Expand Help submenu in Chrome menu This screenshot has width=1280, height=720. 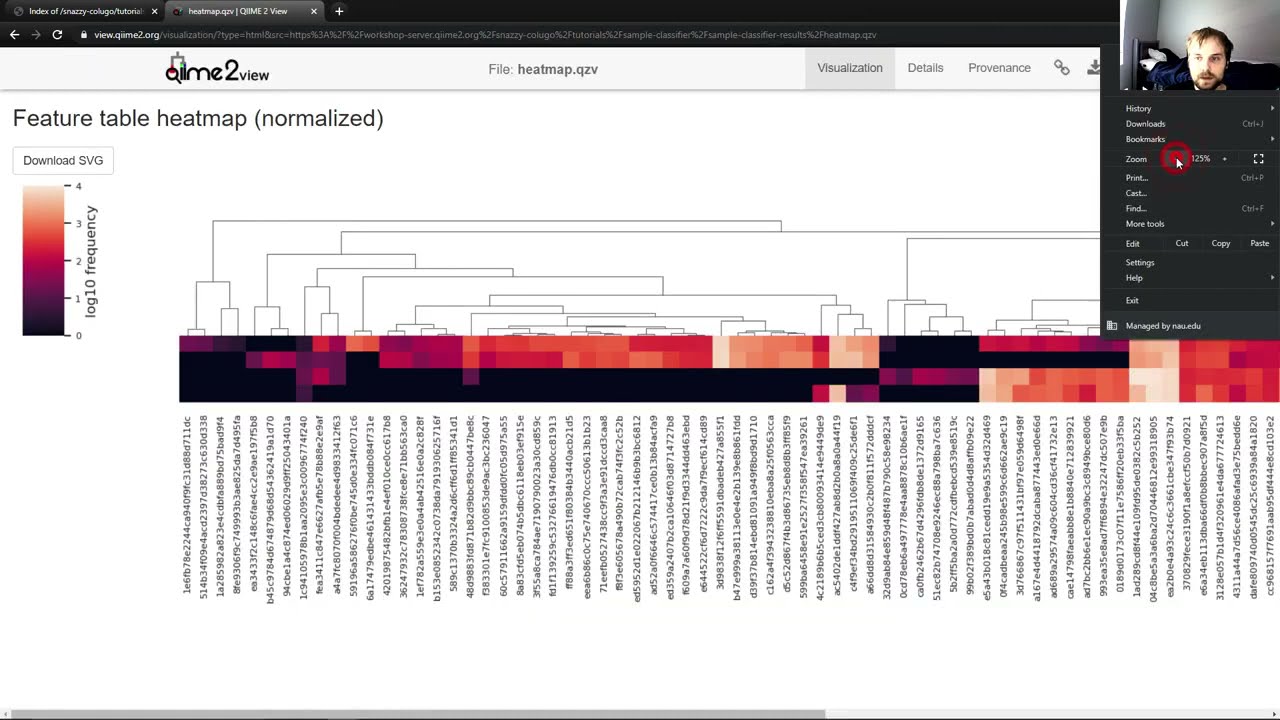1190,278
